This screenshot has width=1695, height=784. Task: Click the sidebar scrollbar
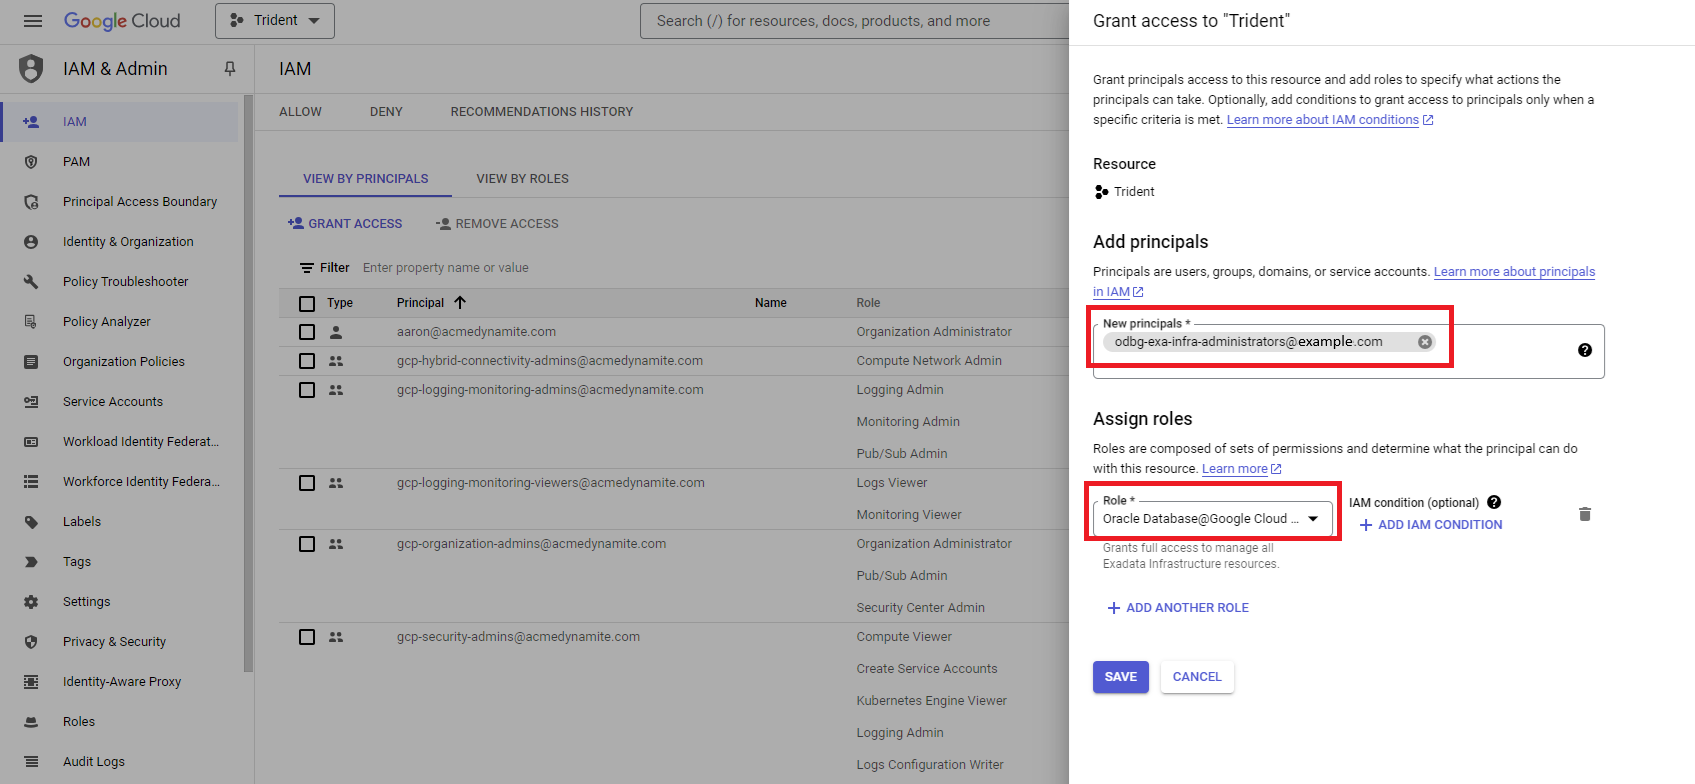248,384
